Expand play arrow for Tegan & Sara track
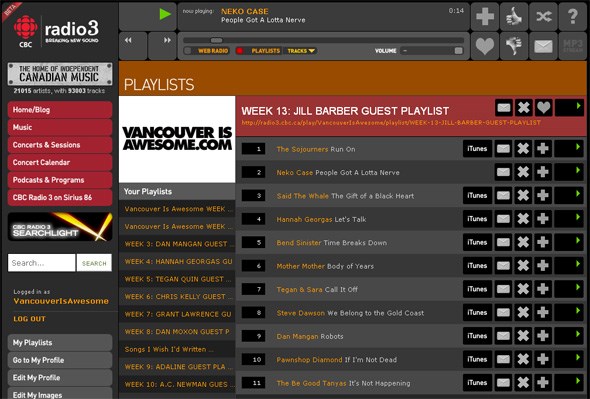The width and height of the screenshot is (590, 399). [569, 289]
